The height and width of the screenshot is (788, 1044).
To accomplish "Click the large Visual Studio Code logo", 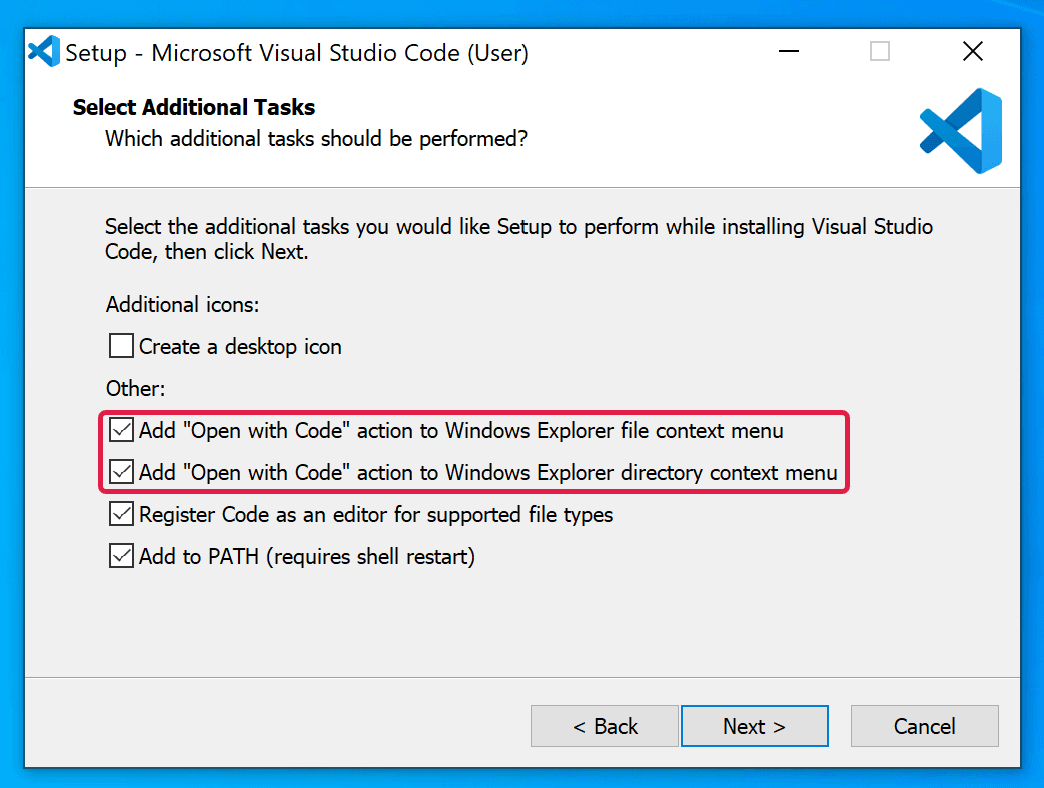I will tap(961, 131).
